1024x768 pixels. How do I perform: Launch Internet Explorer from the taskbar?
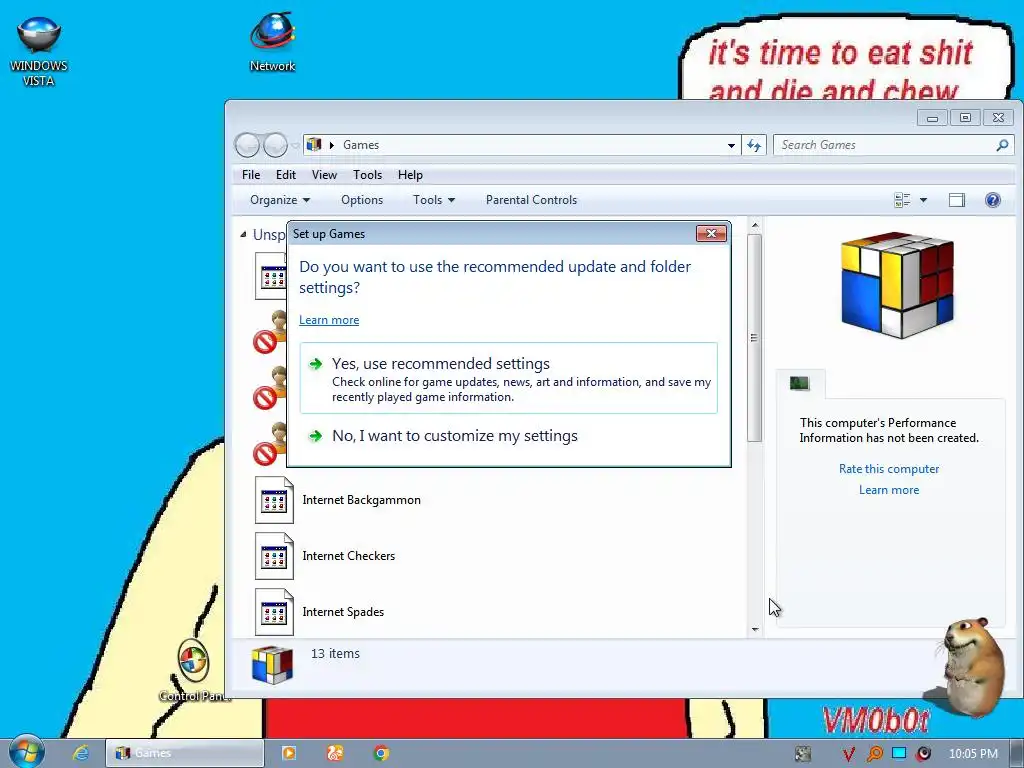pyautogui.click(x=81, y=753)
